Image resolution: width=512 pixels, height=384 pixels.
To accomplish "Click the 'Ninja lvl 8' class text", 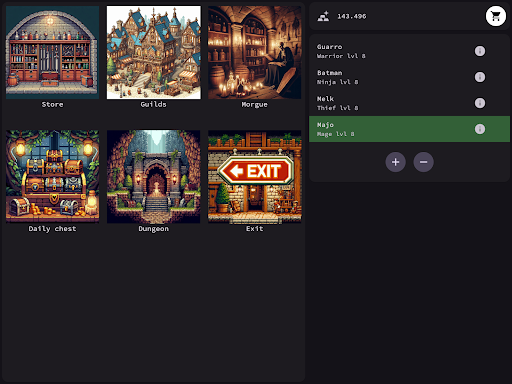I will (337, 82).
